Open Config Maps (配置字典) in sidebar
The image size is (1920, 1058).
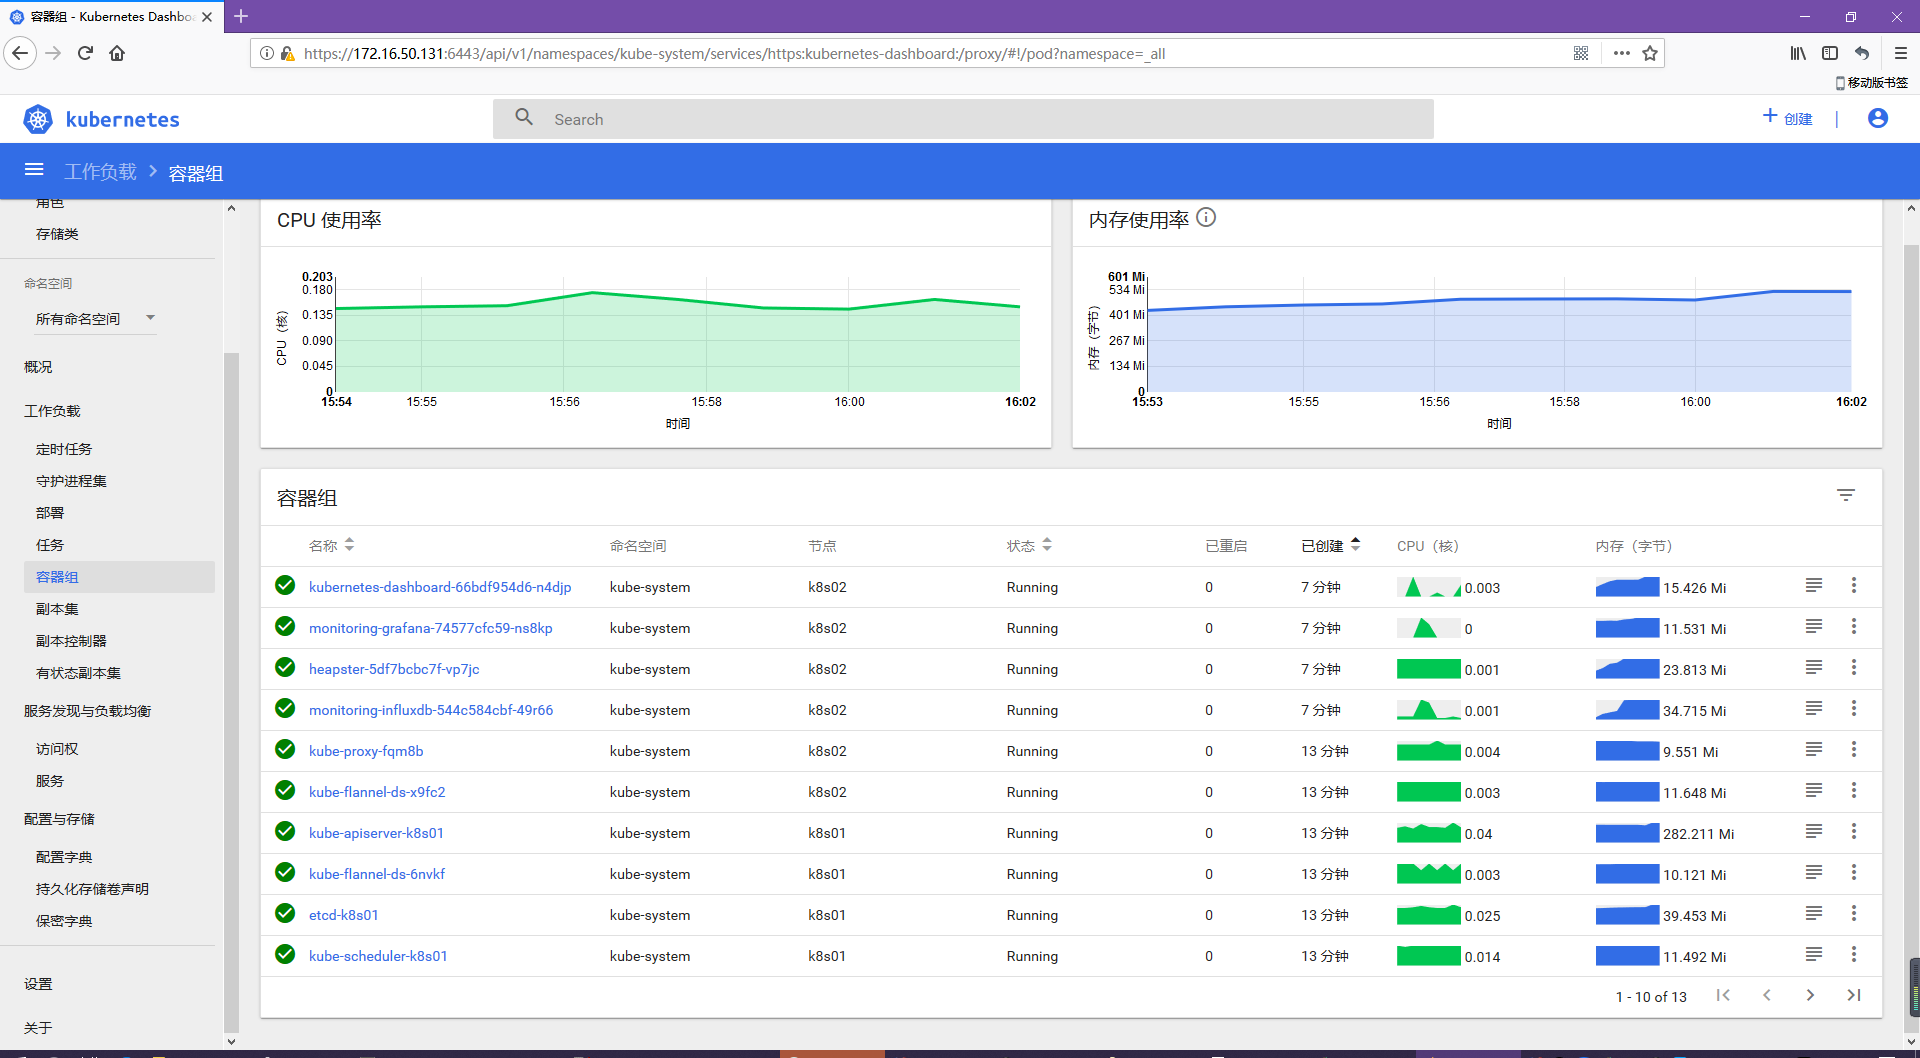point(64,857)
